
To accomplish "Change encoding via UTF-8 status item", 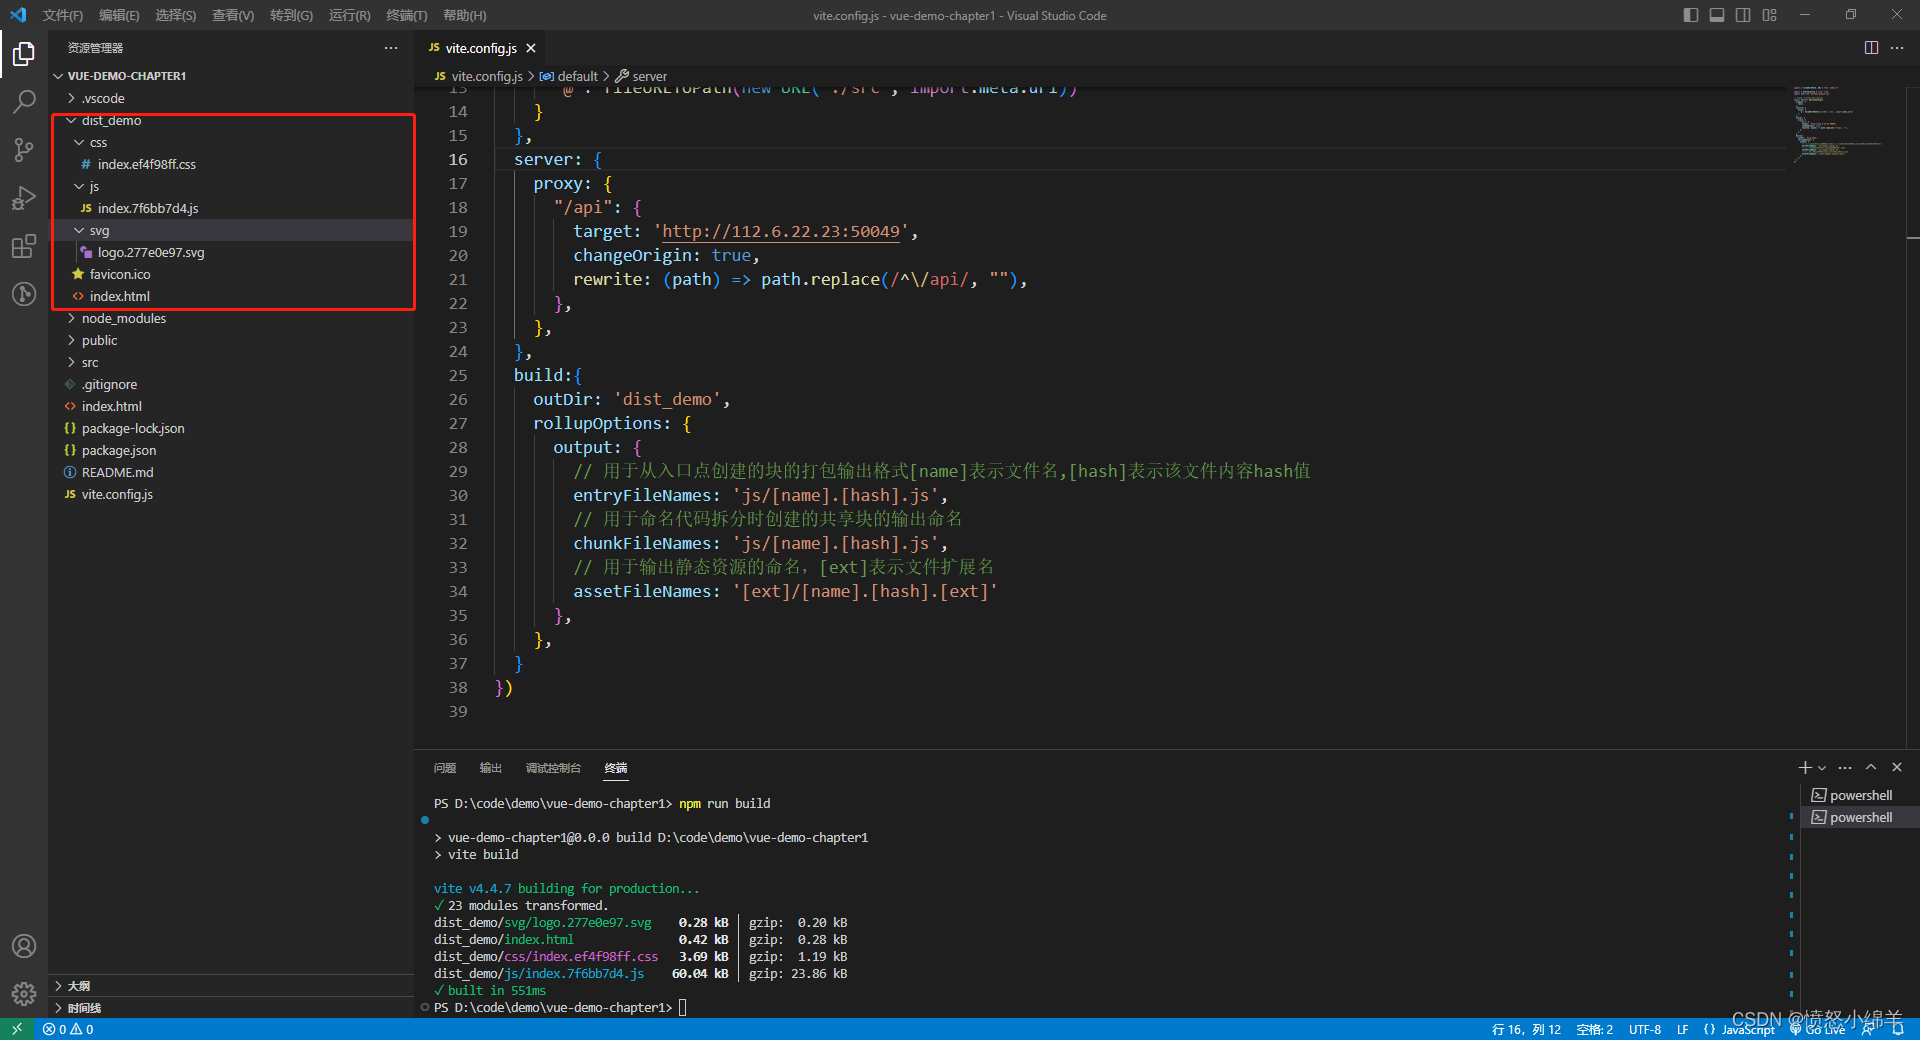I will [1645, 1029].
